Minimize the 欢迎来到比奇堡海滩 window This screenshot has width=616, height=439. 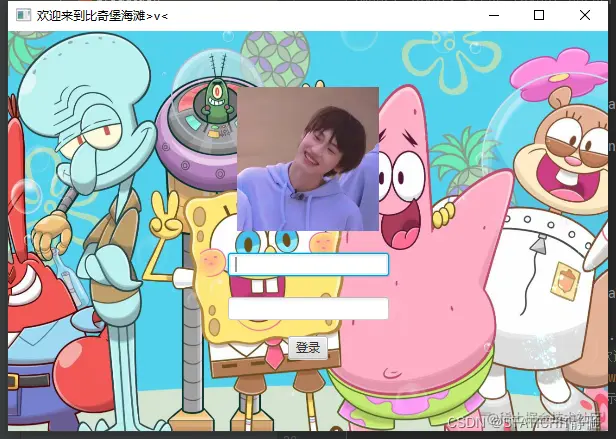[x=494, y=15]
